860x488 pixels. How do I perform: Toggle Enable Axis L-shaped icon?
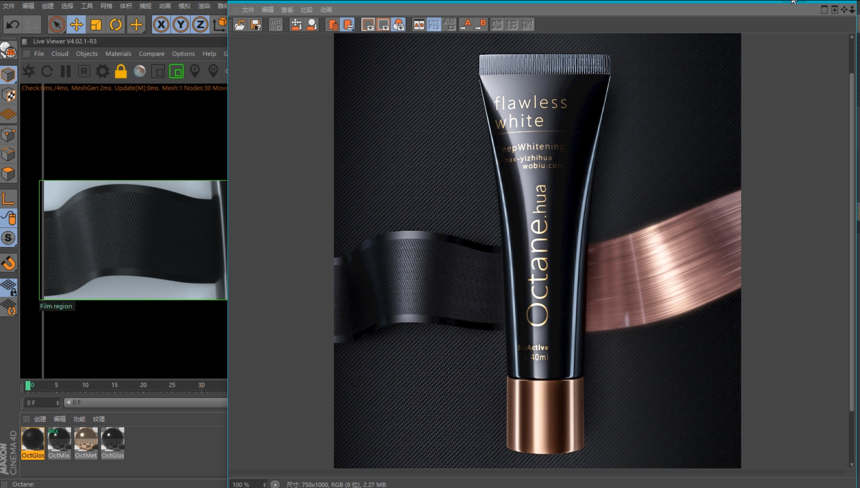tap(8, 198)
